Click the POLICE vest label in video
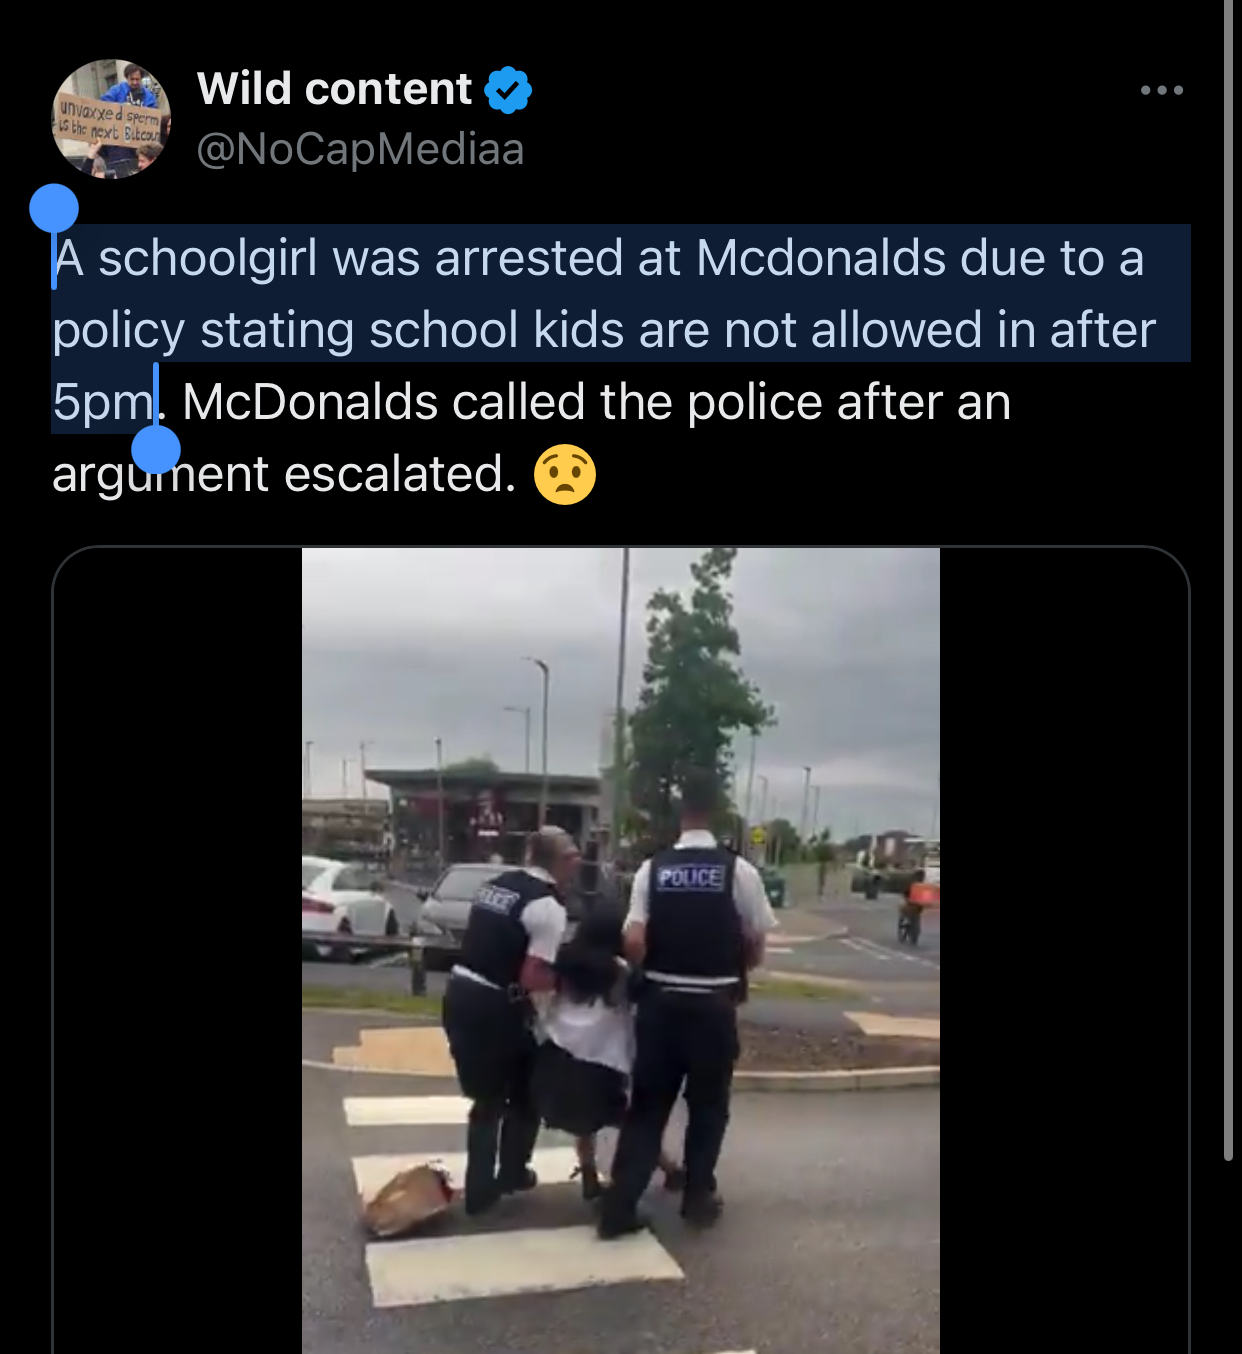 (x=690, y=877)
